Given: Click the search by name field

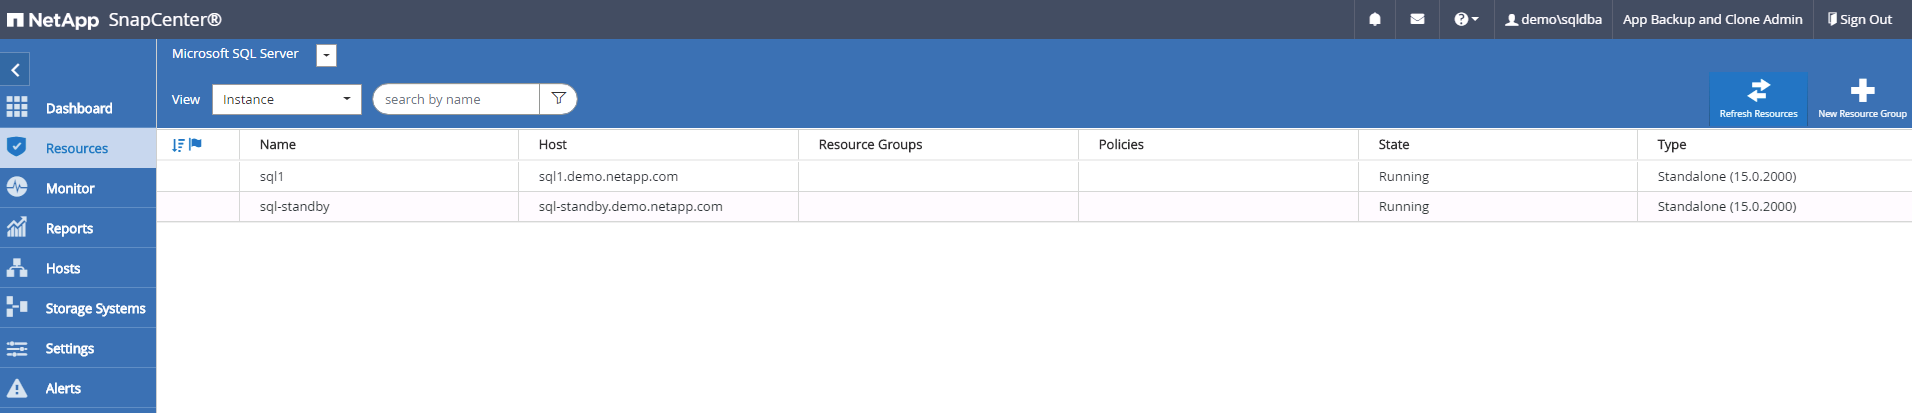Looking at the screenshot, I should 456,99.
